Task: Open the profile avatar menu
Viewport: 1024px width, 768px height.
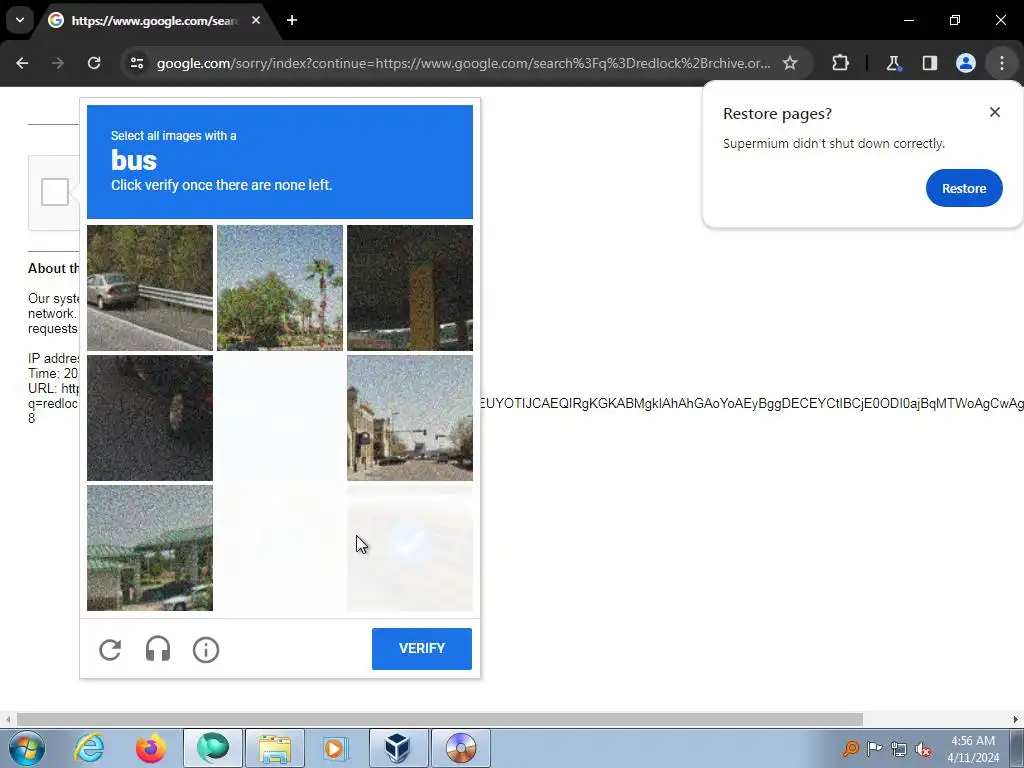Action: pyautogui.click(x=966, y=63)
